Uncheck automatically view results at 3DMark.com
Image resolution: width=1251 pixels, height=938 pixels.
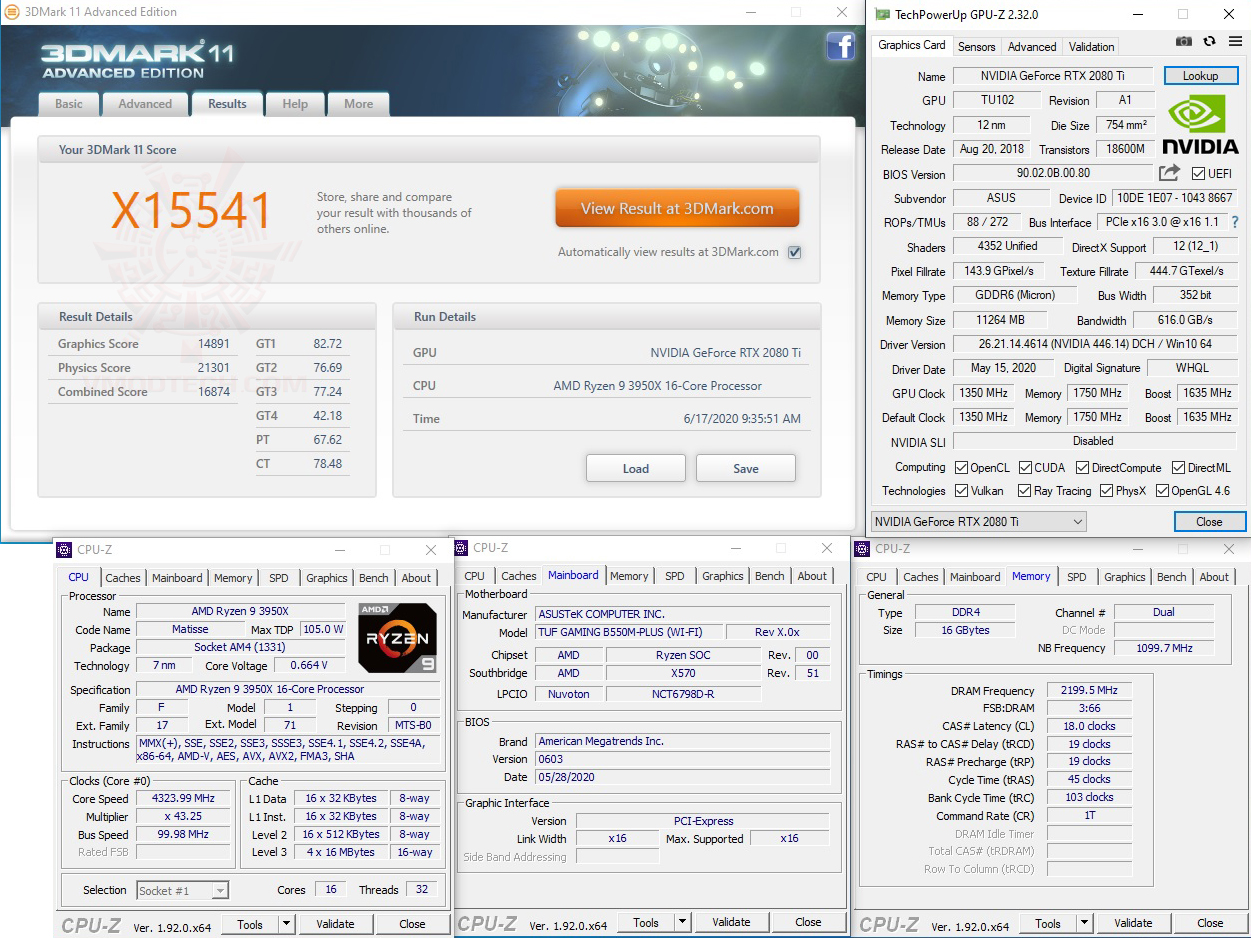coord(794,252)
